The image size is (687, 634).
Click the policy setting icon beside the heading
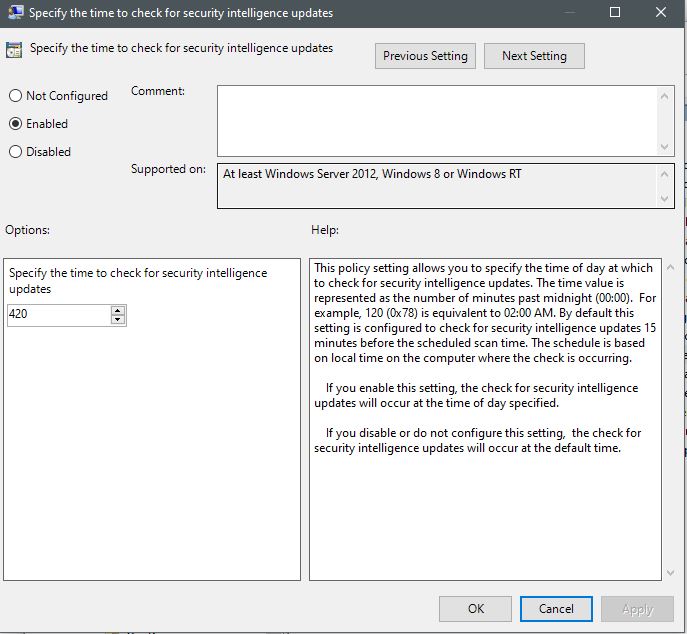(14, 50)
